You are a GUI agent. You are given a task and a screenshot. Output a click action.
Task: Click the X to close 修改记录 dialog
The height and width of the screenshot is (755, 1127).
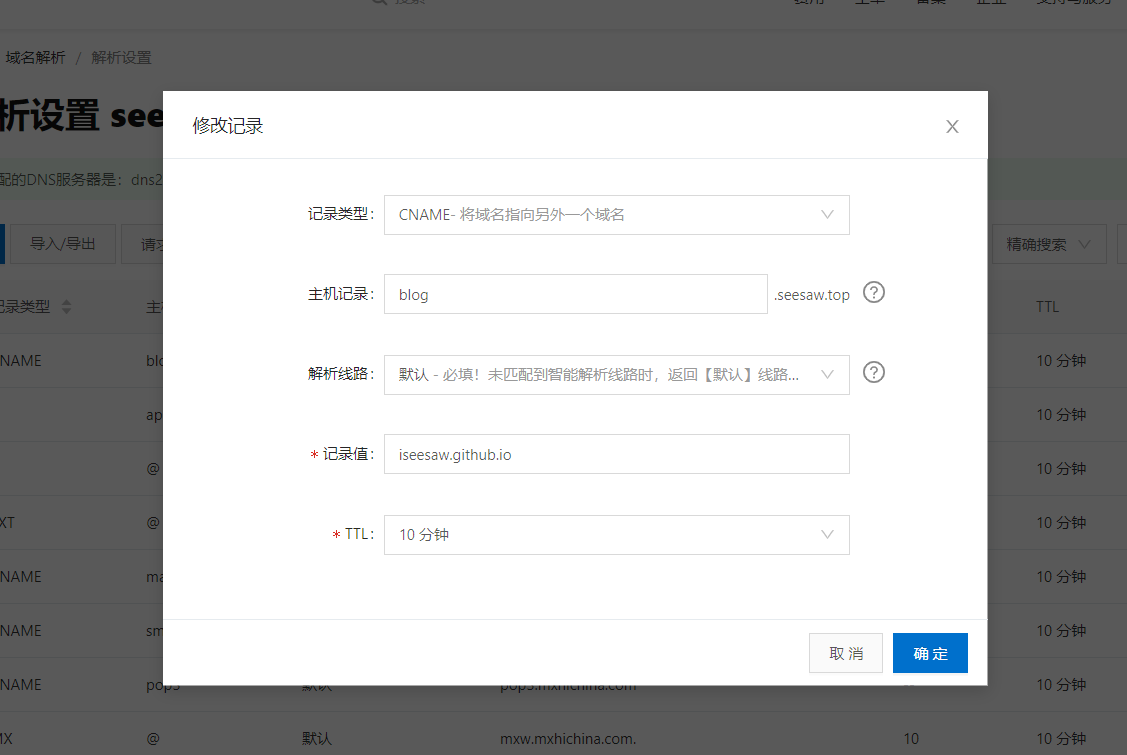(951, 126)
